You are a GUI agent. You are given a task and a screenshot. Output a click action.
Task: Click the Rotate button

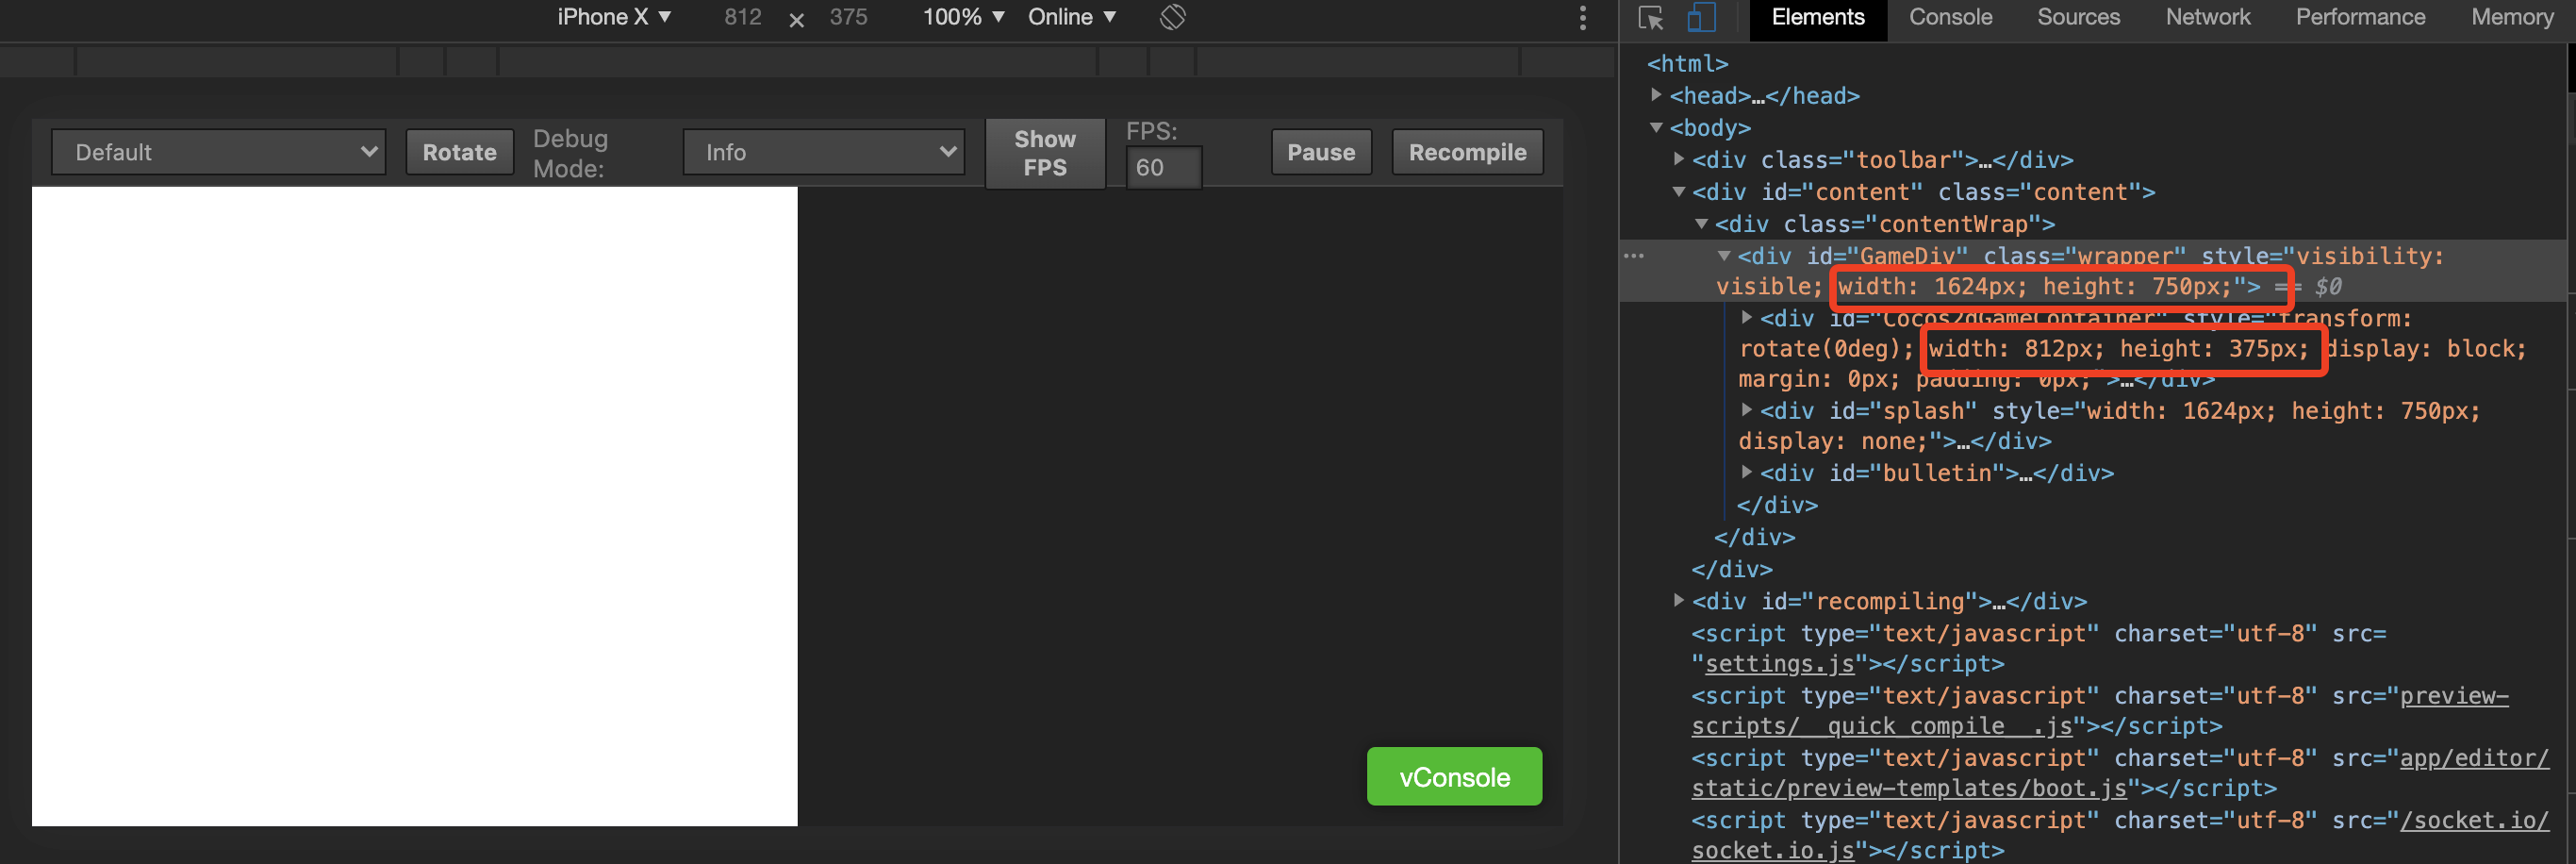[460, 152]
